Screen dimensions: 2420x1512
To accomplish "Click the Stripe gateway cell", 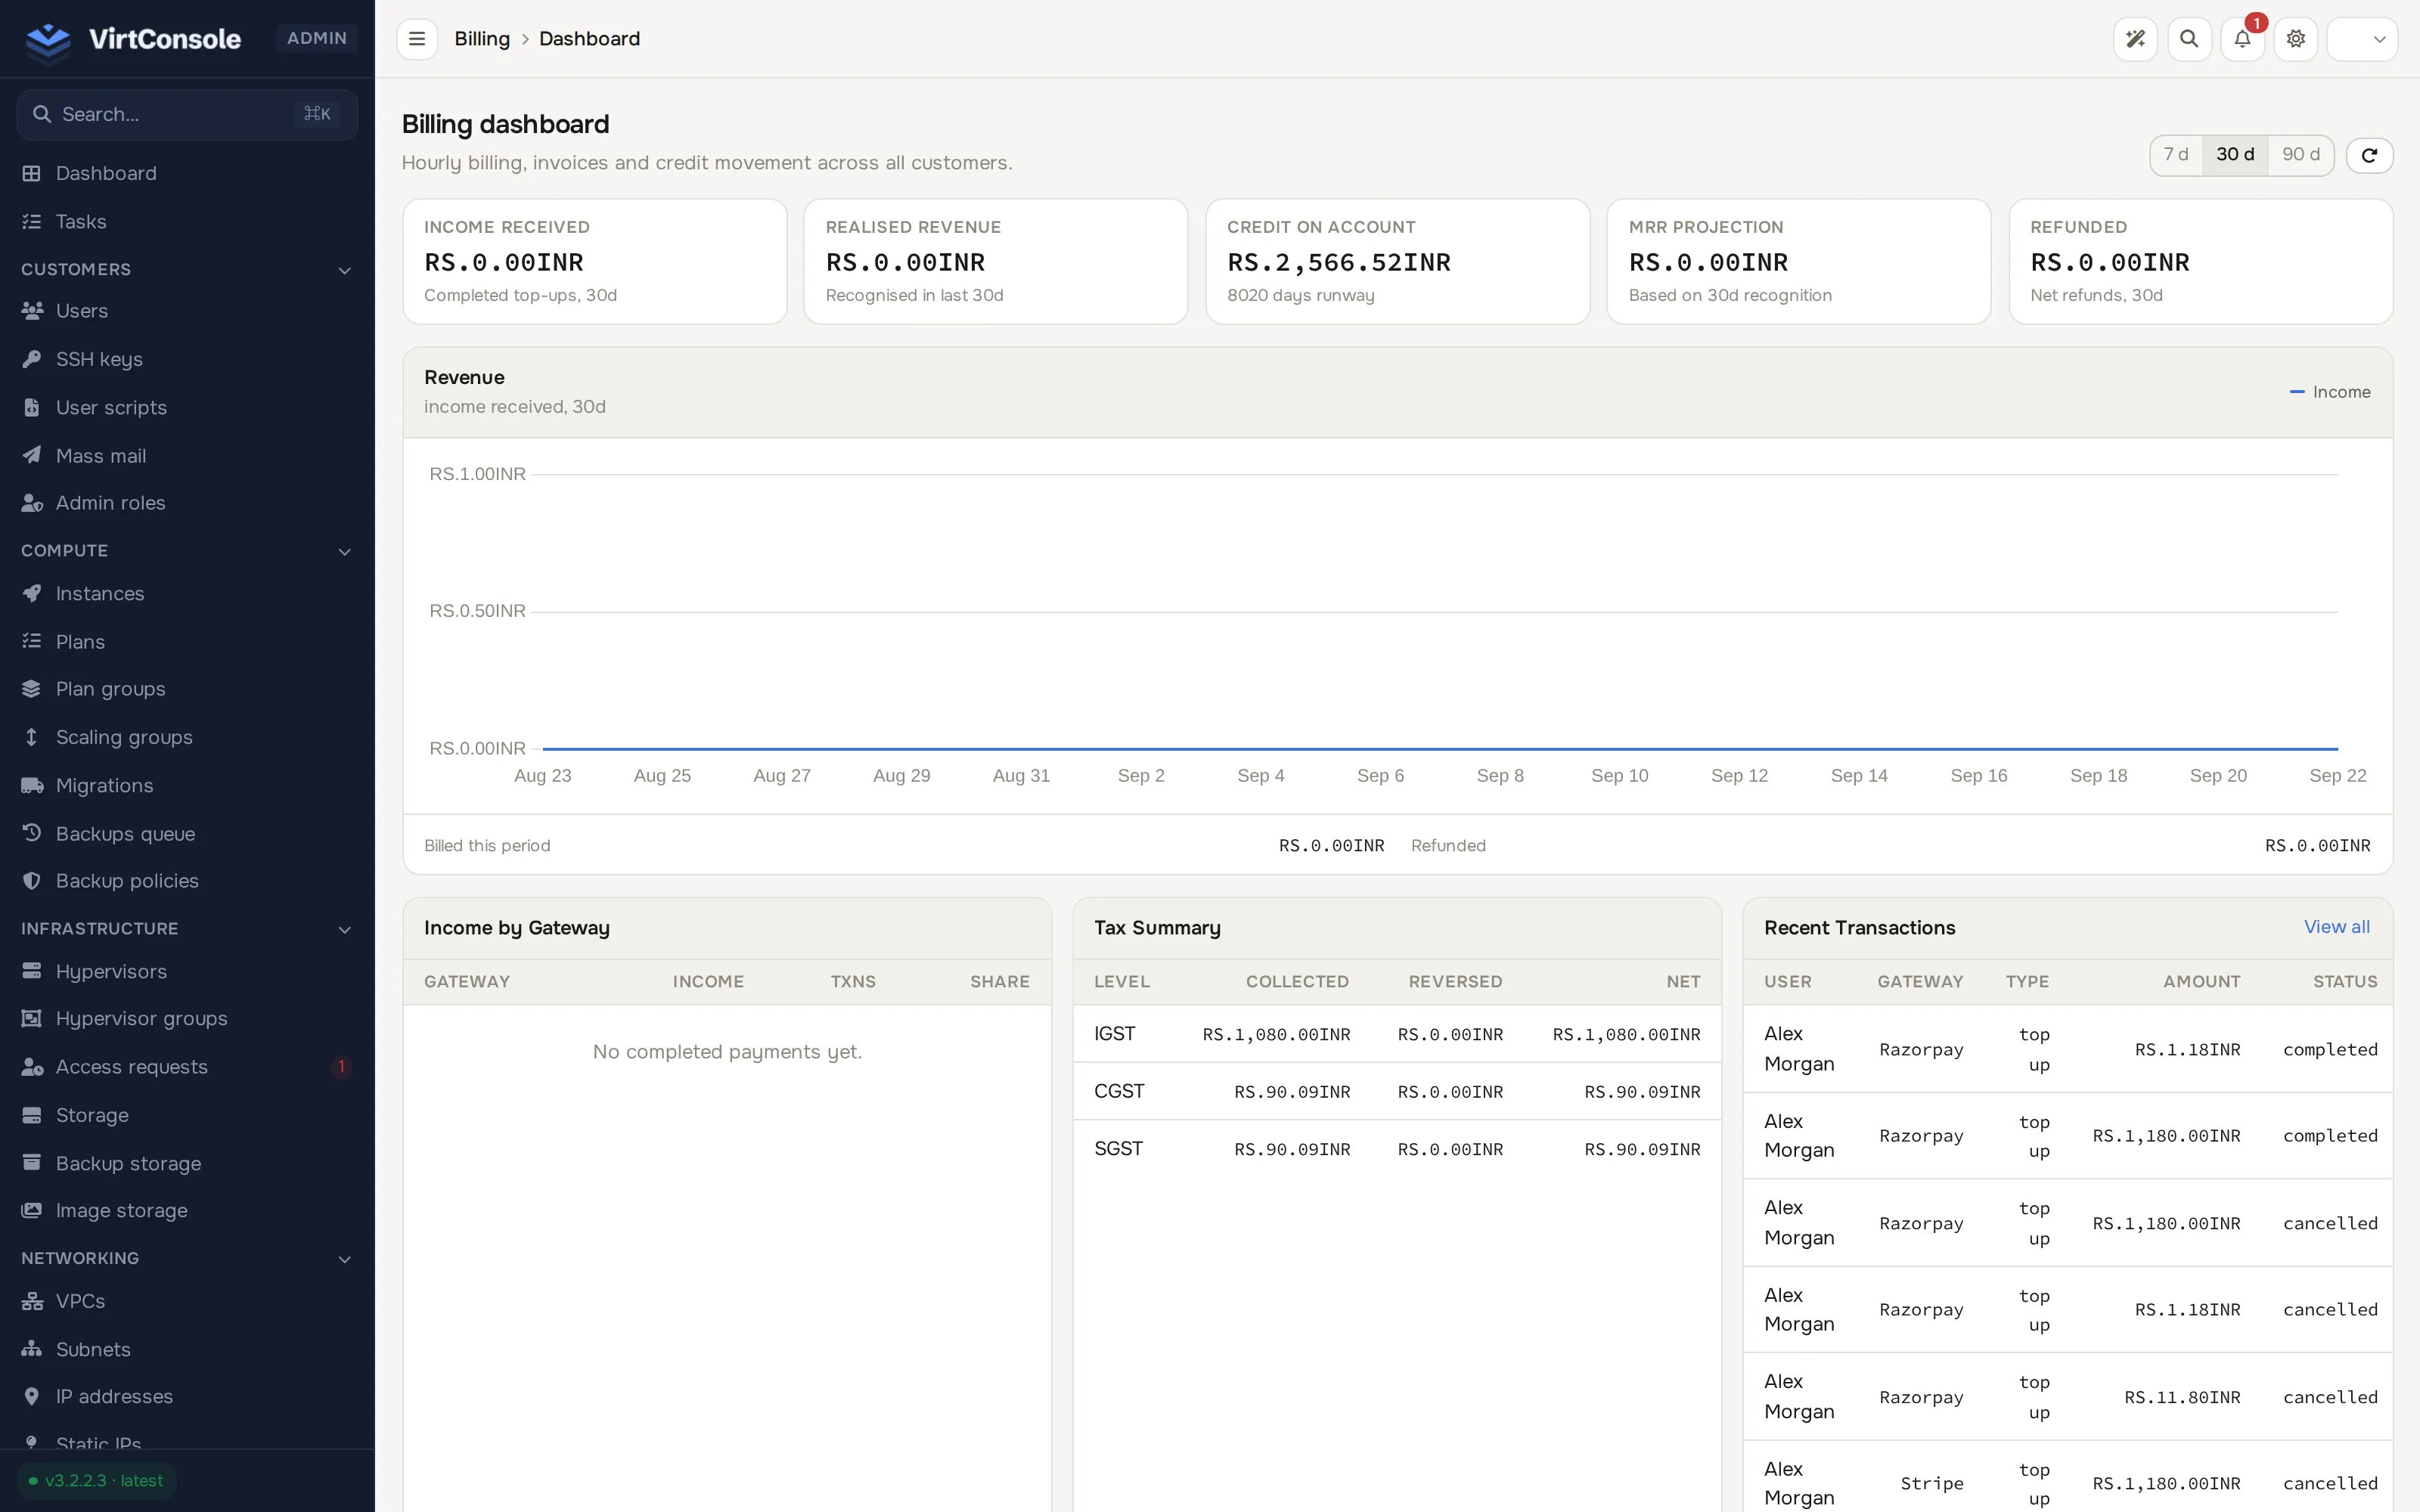I will 1931,1483.
